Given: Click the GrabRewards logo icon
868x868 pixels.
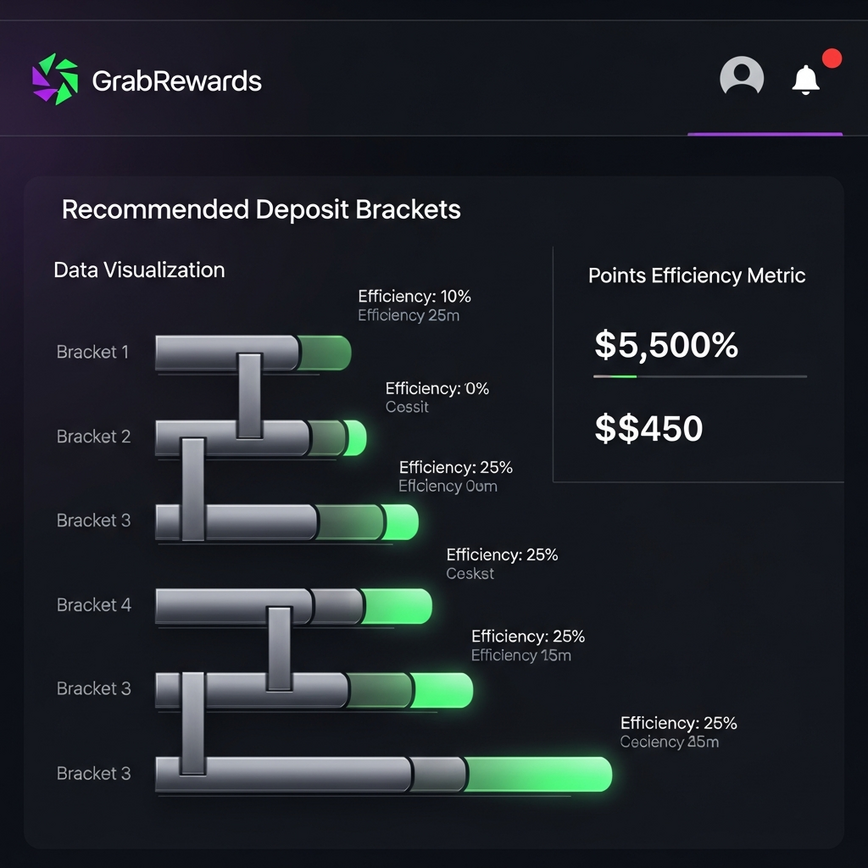Looking at the screenshot, I should pos(55,78).
